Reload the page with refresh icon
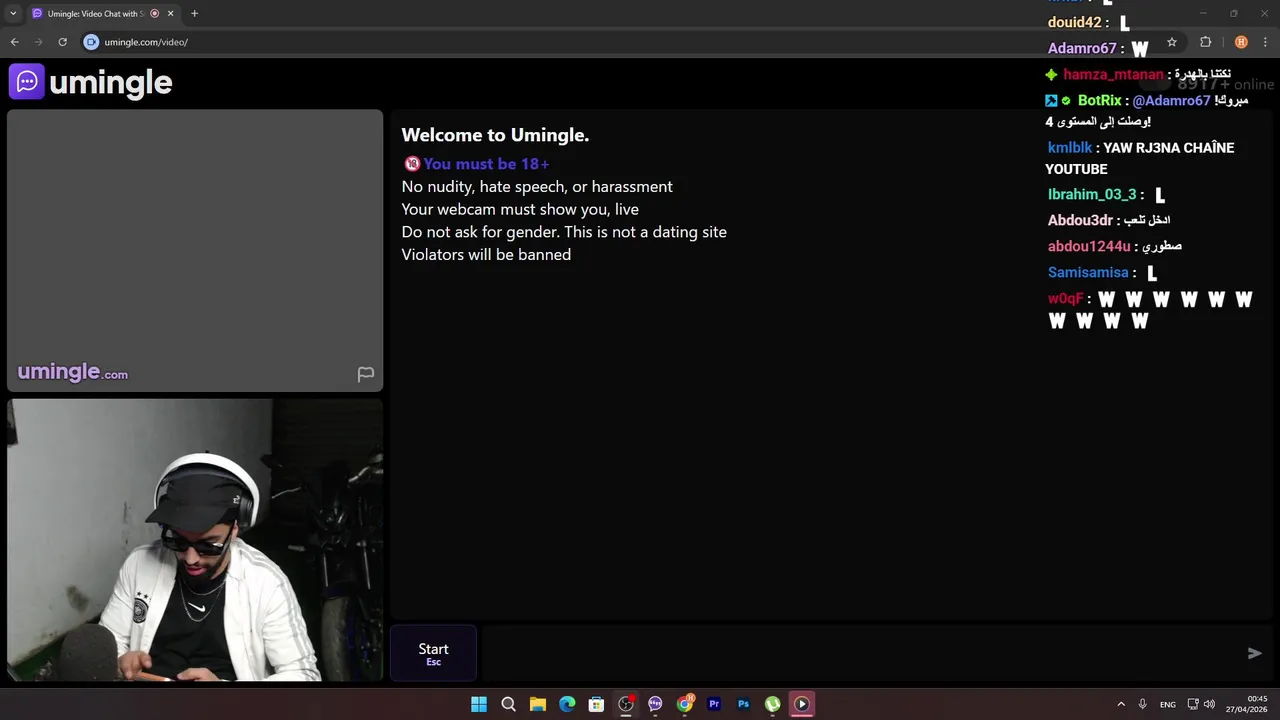The width and height of the screenshot is (1280, 720). click(62, 42)
